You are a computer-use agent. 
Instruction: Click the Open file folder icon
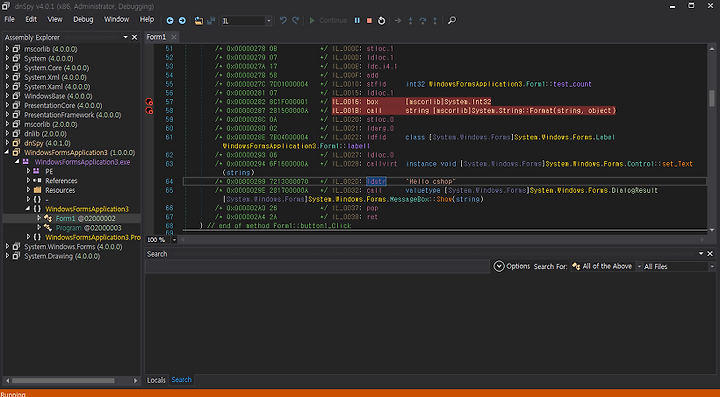pos(199,21)
